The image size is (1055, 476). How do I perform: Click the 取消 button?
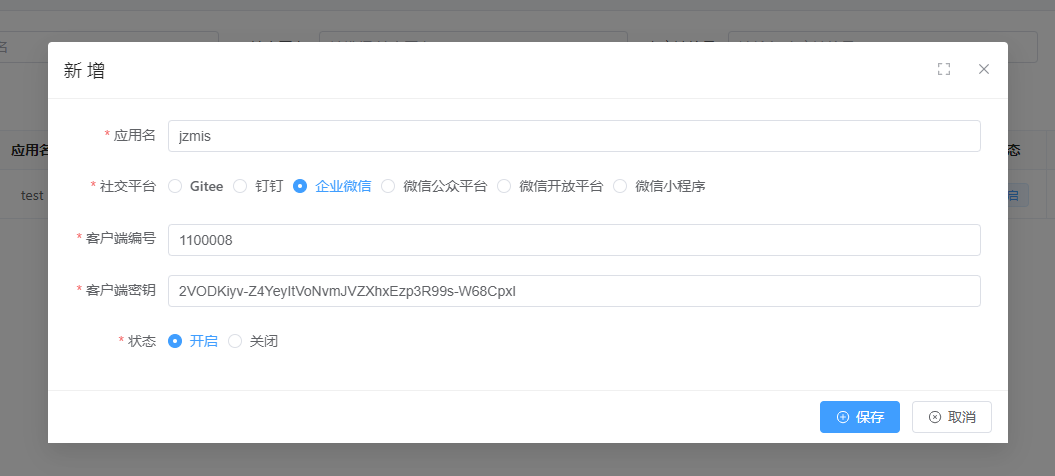pyautogui.click(x=951, y=417)
